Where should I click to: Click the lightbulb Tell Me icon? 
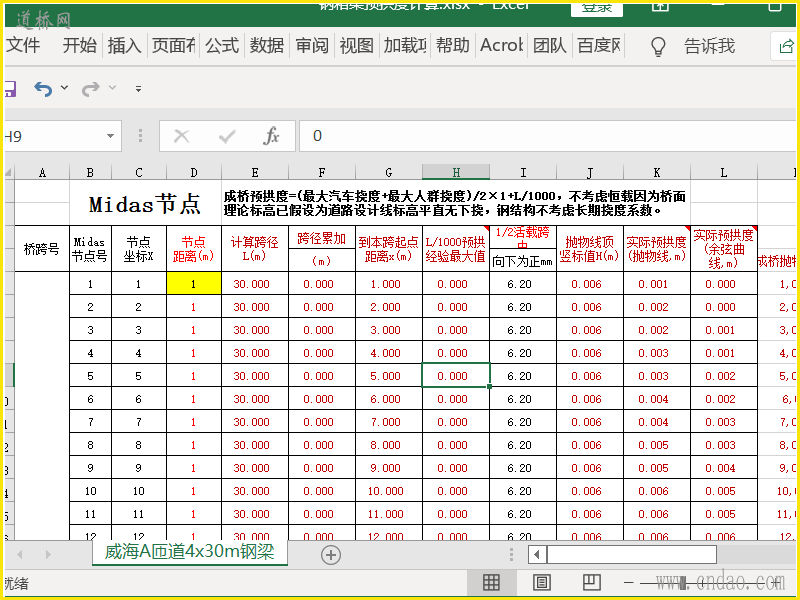658,46
